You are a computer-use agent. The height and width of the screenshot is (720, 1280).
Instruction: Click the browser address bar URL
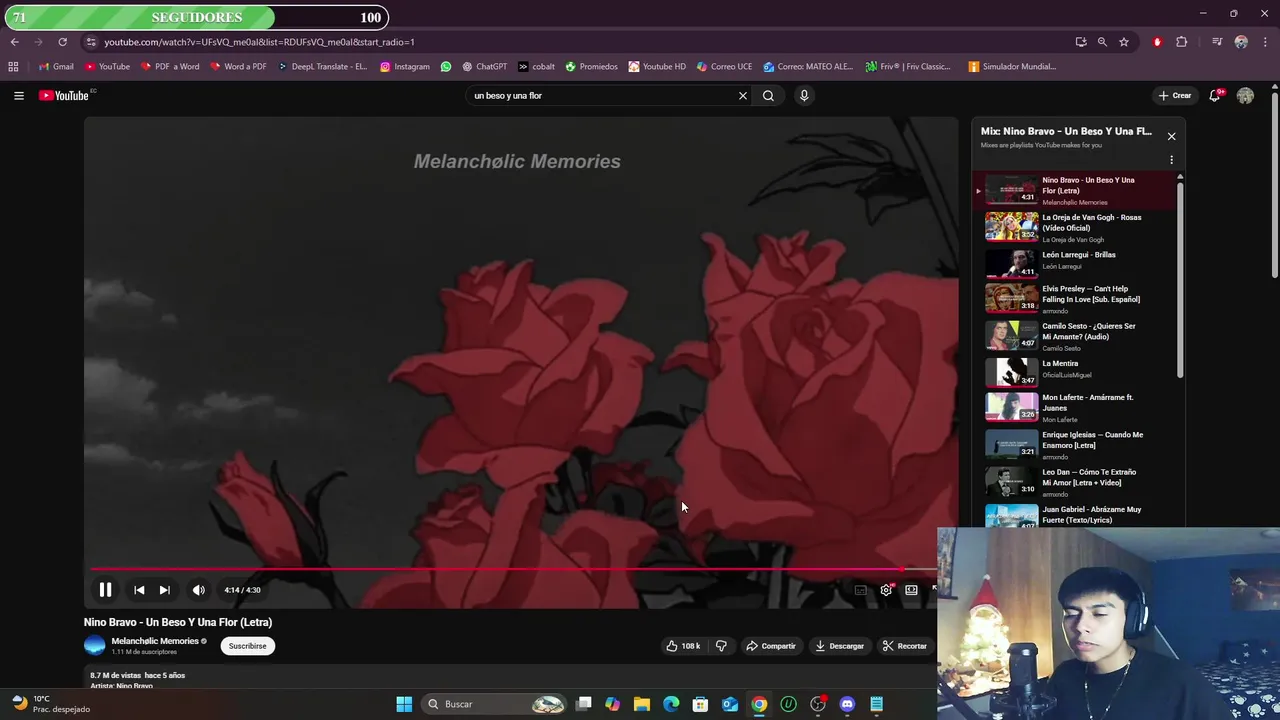click(259, 42)
